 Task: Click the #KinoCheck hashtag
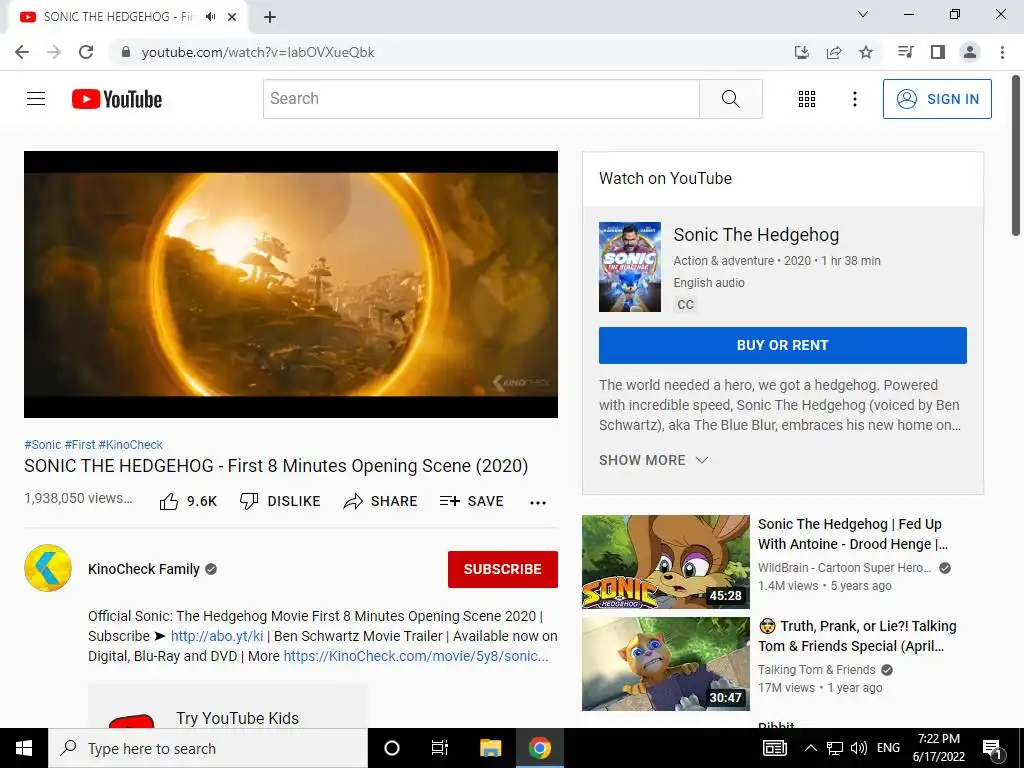coord(131,445)
